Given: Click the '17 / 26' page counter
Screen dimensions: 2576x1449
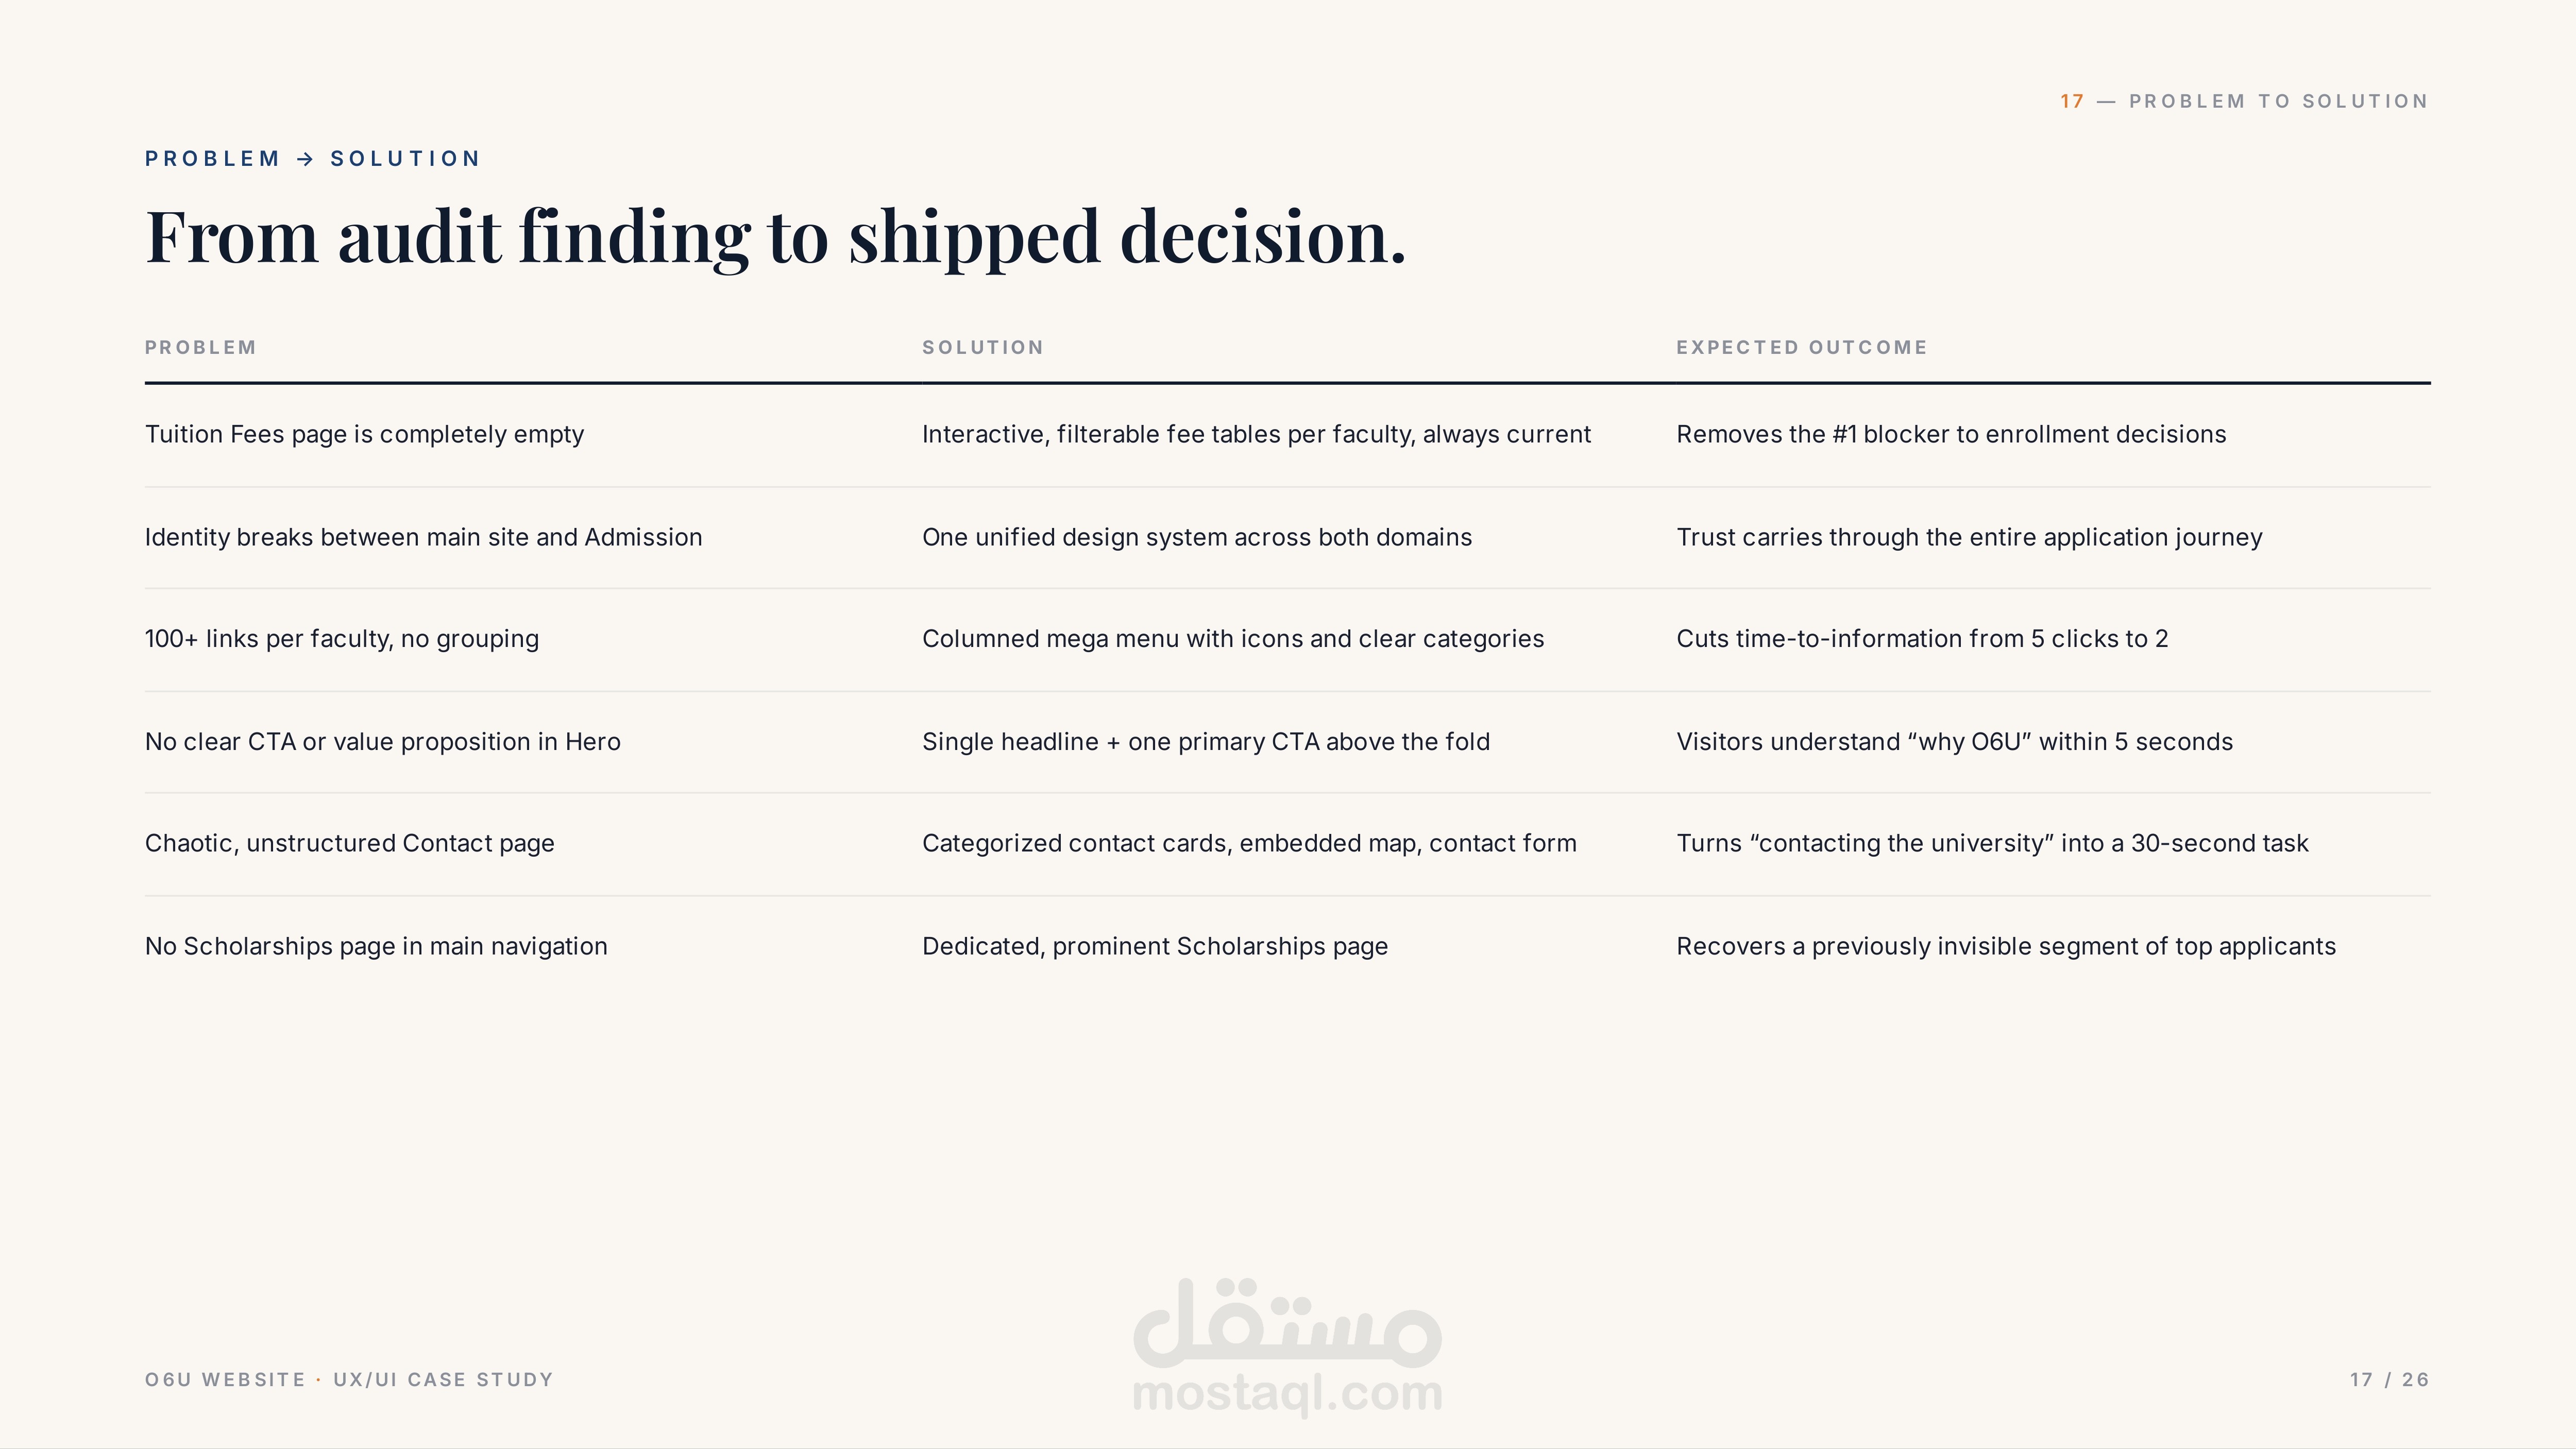Looking at the screenshot, I should [x=2389, y=1380].
